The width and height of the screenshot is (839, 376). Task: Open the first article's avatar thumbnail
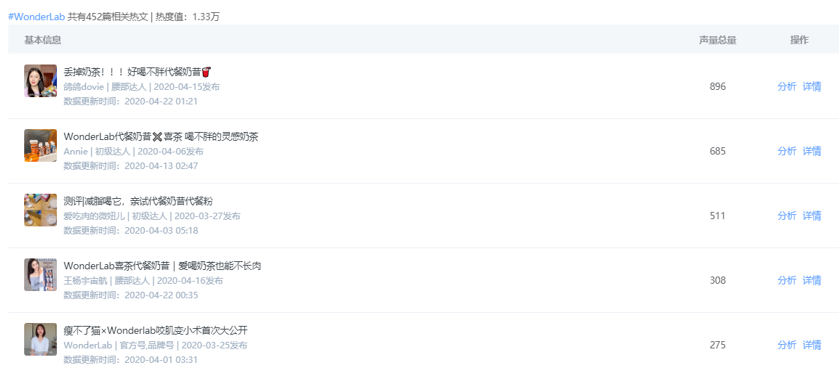pyautogui.click(x=40, y=81)
